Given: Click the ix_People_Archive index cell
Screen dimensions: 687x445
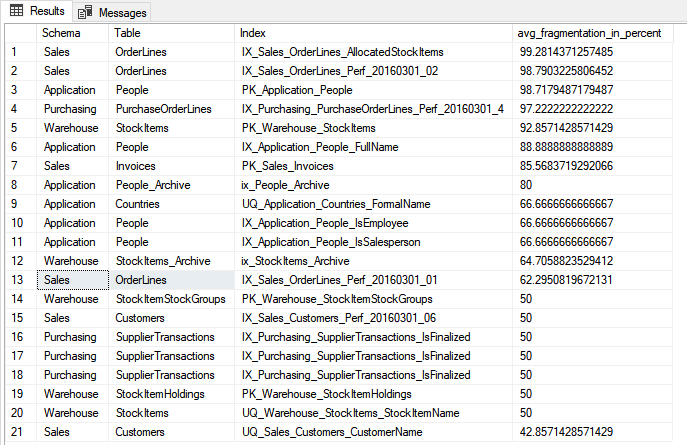Looking at the screenshot, I should tap(373, 185).
